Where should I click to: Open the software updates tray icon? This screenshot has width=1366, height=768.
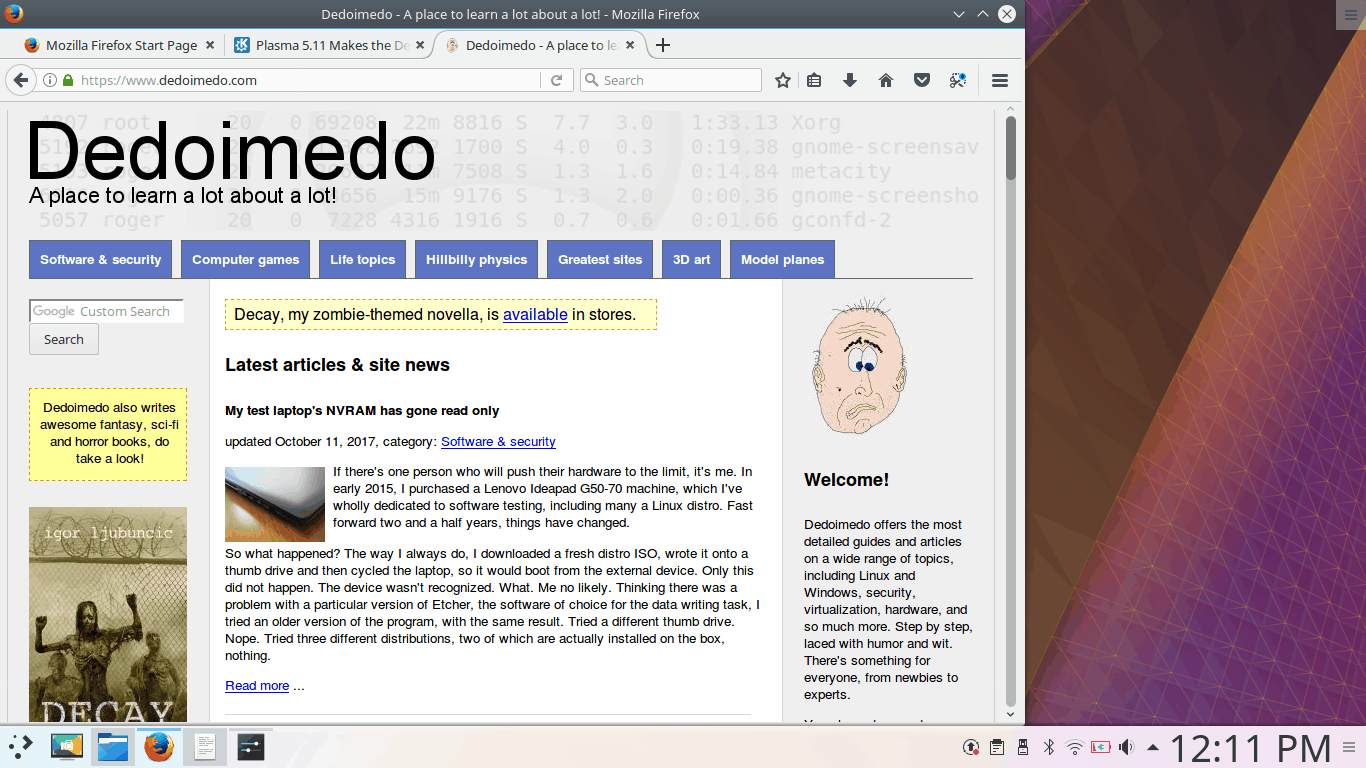[x=970, y=747]
